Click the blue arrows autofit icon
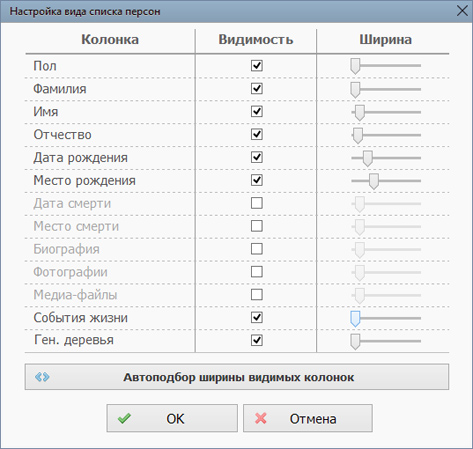This screenshot has width=473, height=449. [x=42, y=377]
